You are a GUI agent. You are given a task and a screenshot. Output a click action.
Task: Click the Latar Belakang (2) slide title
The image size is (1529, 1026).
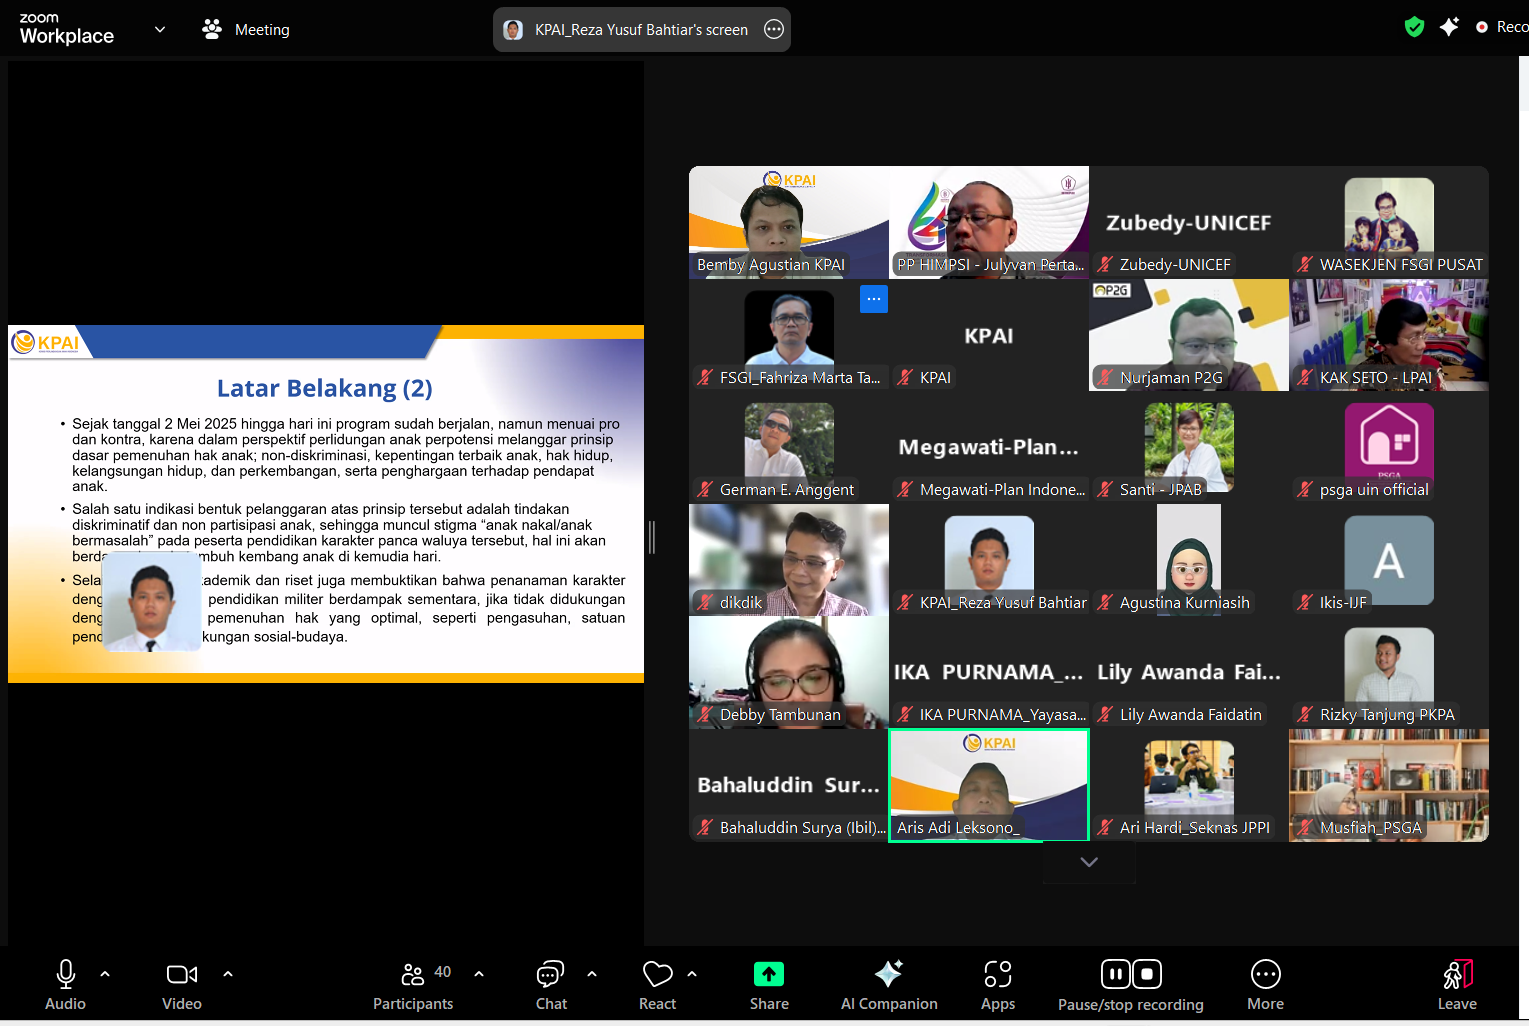pyautogui.click(x=325, y=388)
